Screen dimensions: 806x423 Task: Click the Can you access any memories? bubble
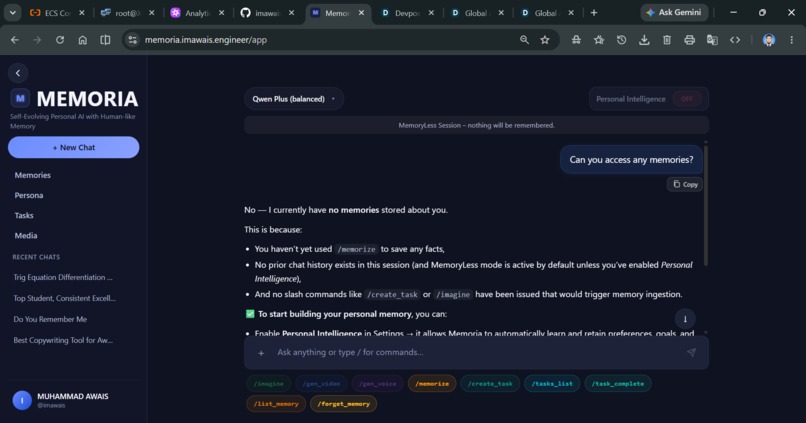tap(631, 160)
